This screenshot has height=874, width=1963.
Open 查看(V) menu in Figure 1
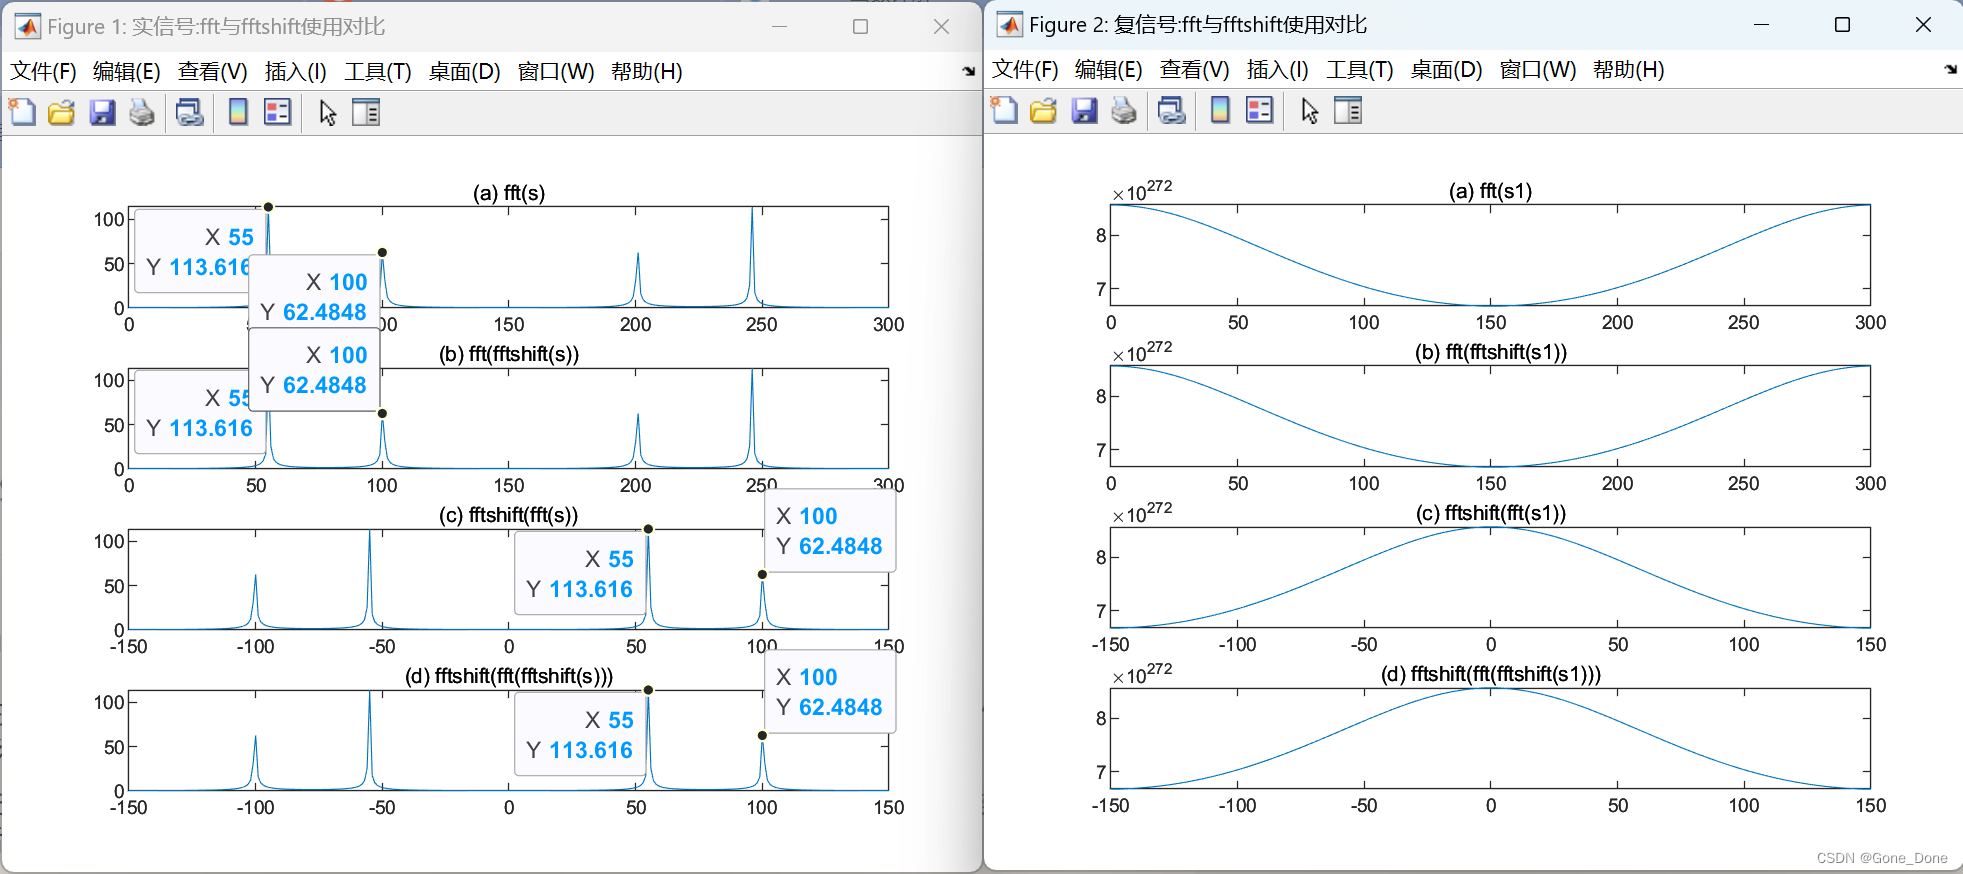[213, 72]
